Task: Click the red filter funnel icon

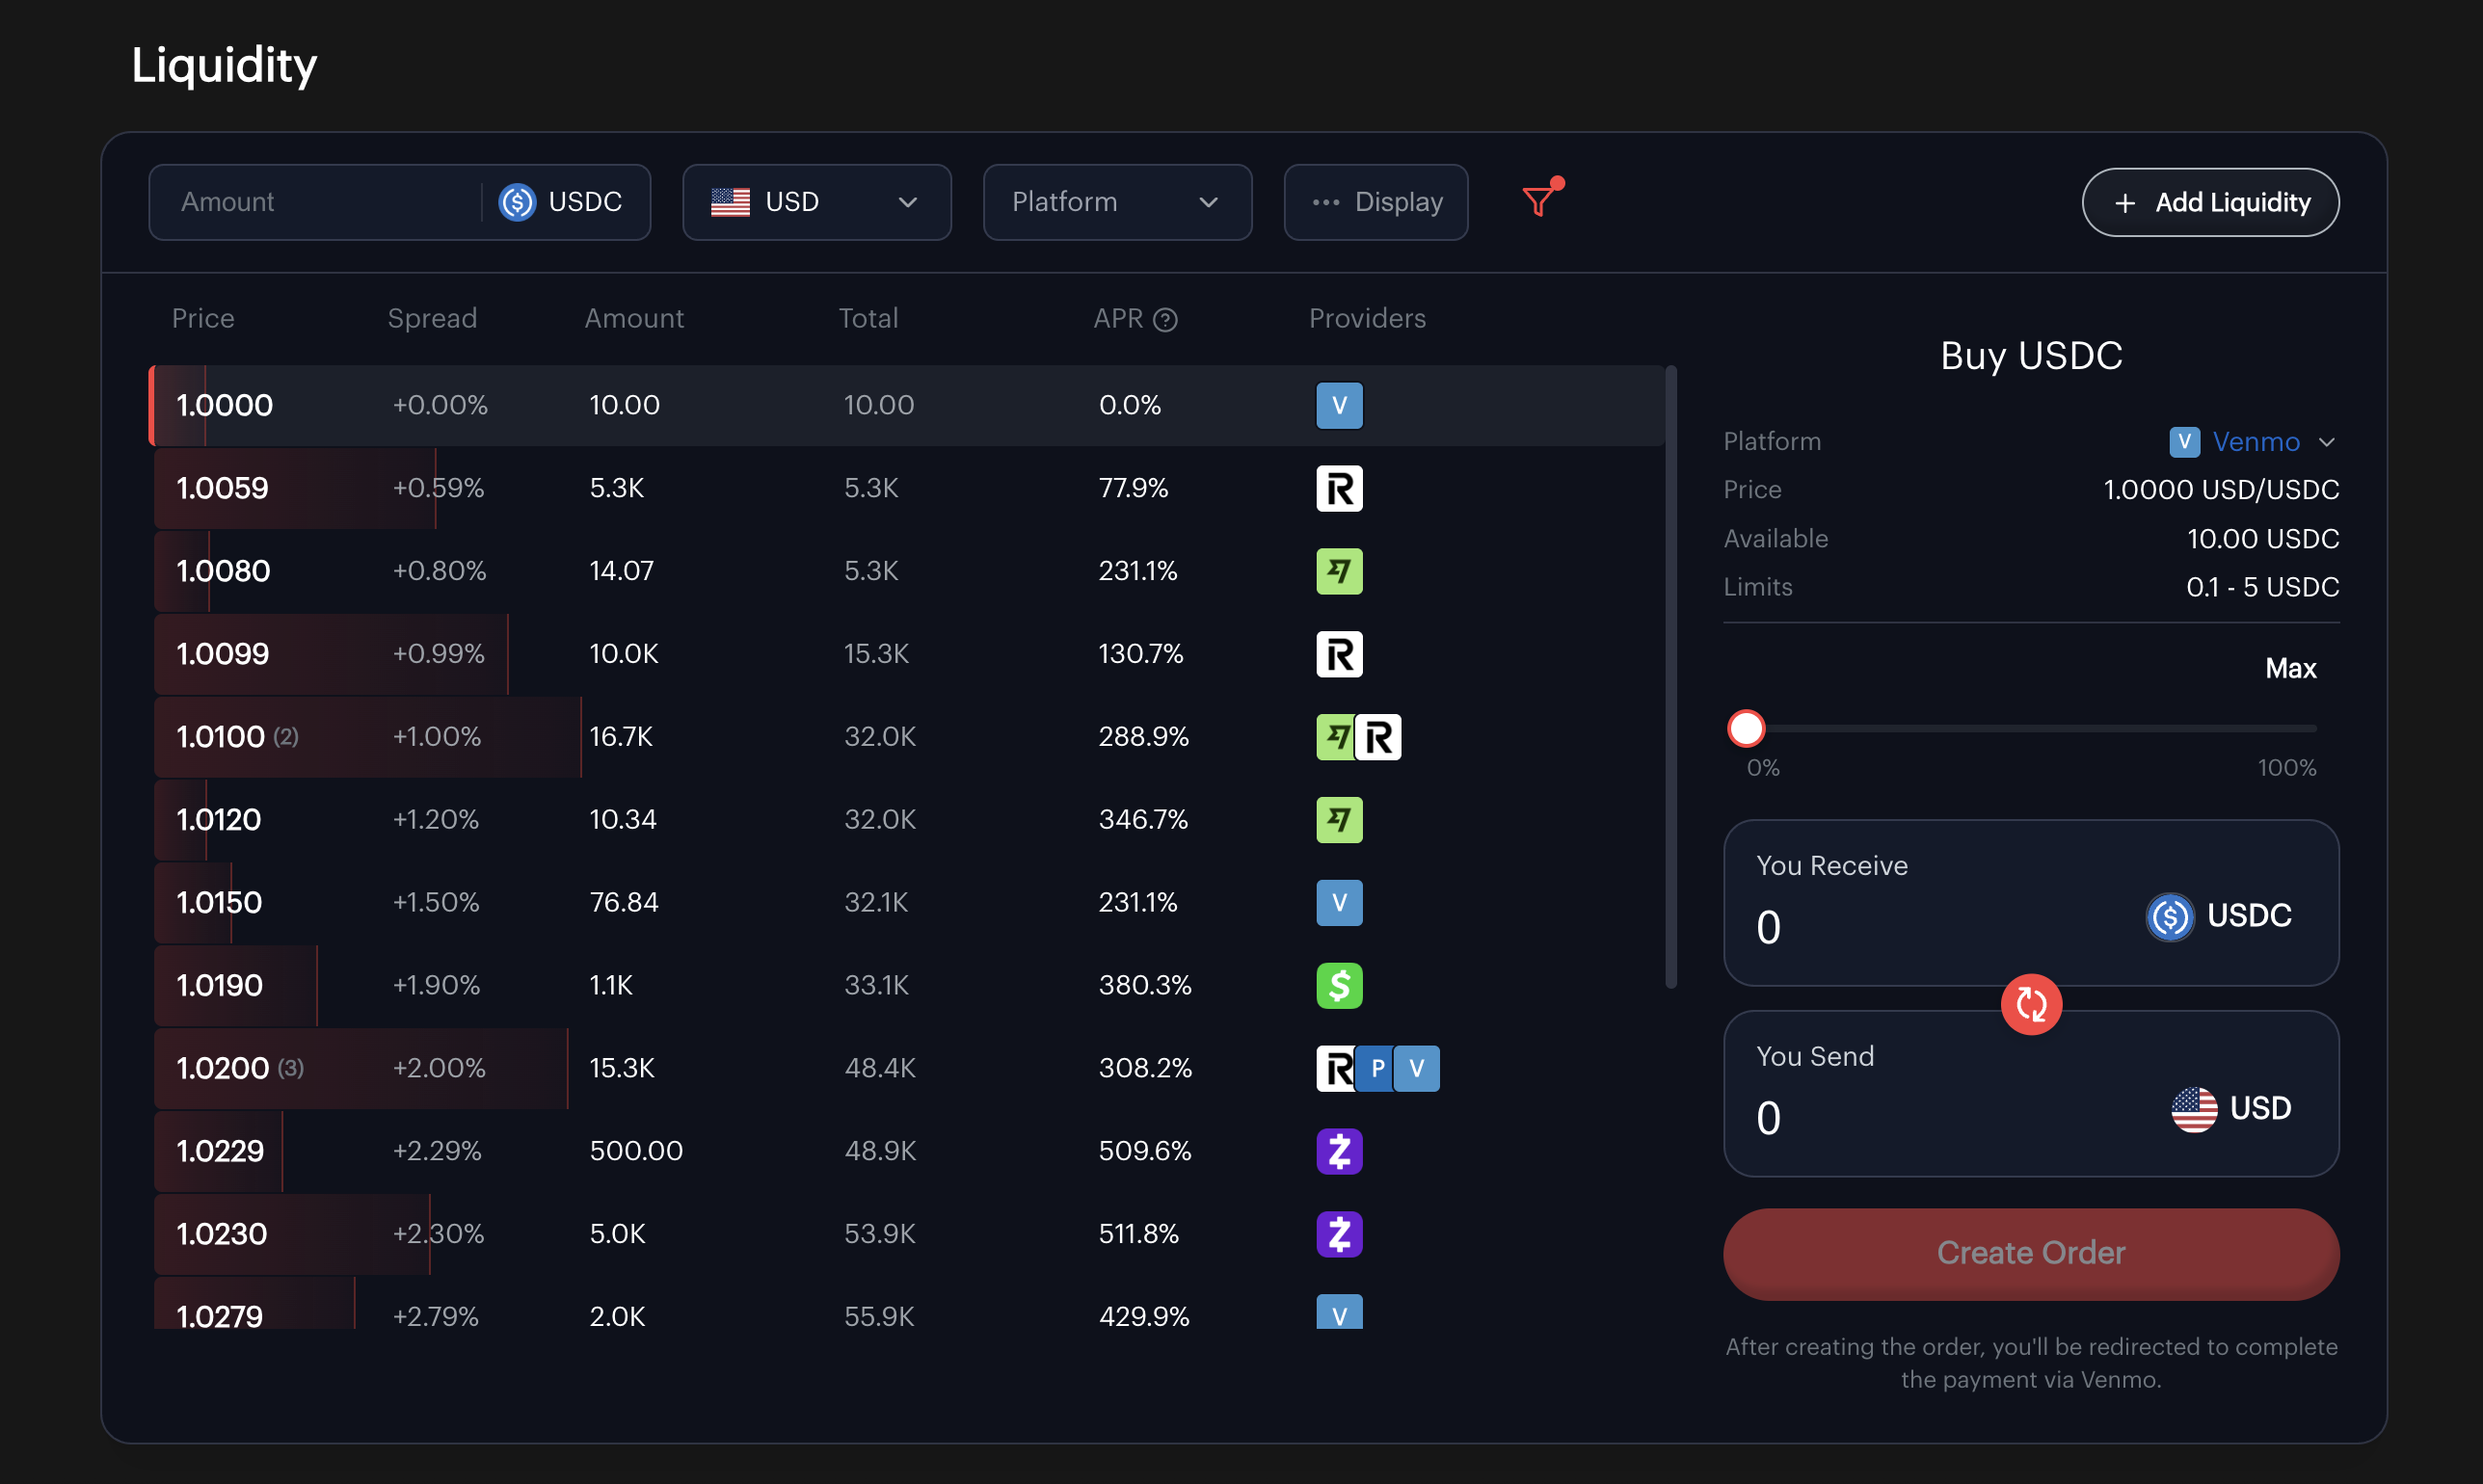Action: (x=1540, y=201)
